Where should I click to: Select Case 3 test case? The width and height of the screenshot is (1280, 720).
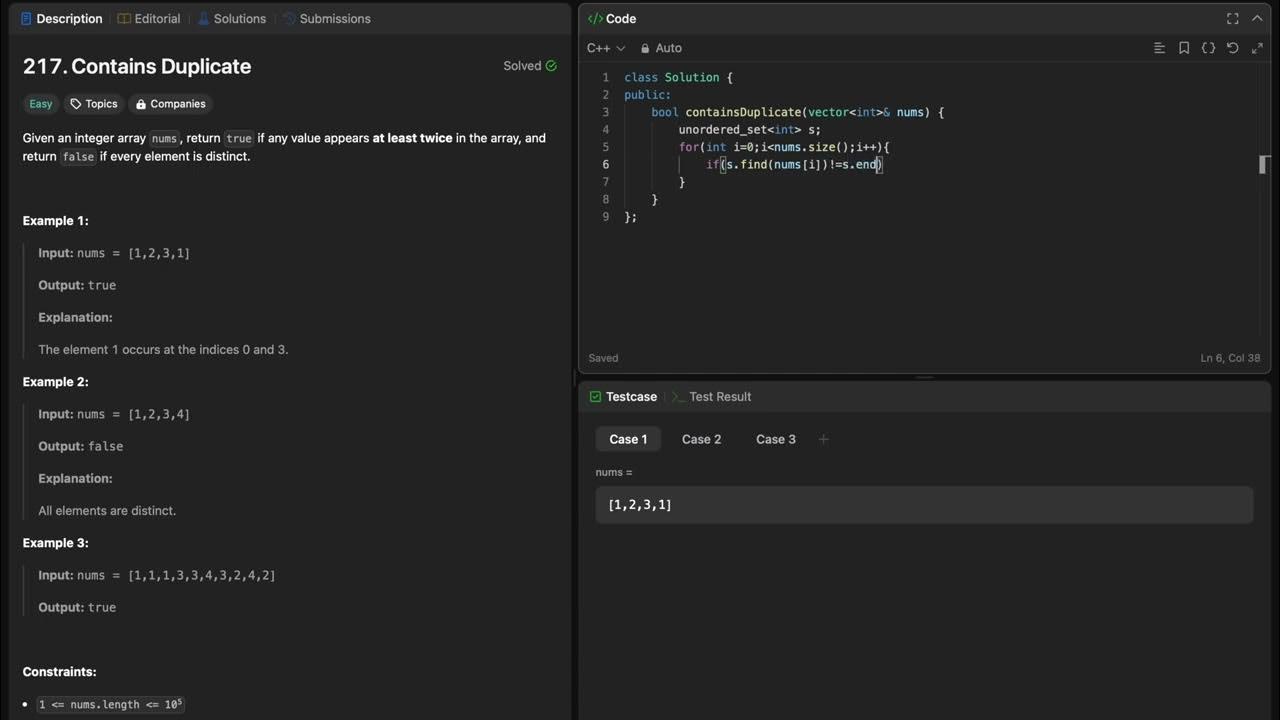point(775,439)
